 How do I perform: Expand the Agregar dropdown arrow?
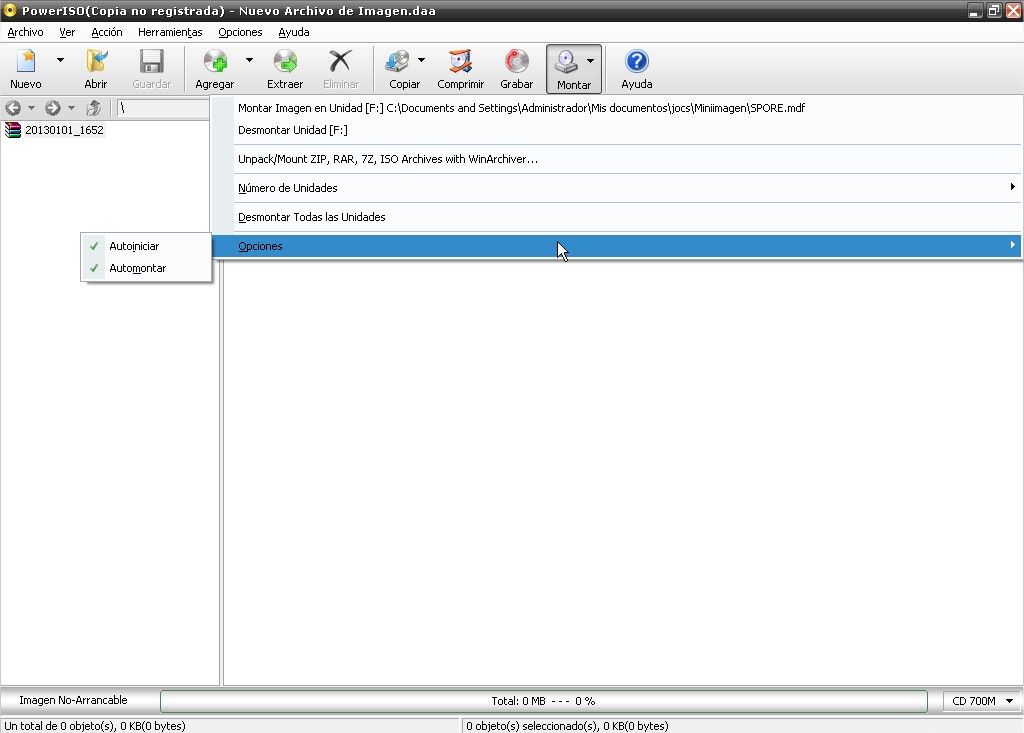click(249, 60)
